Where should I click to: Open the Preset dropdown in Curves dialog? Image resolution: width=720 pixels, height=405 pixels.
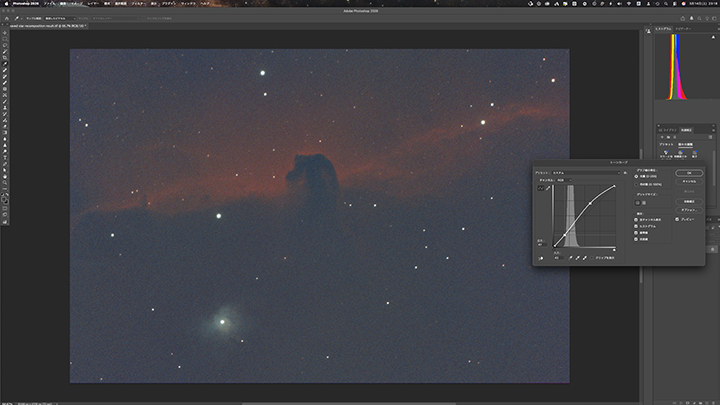coord(587,171)
